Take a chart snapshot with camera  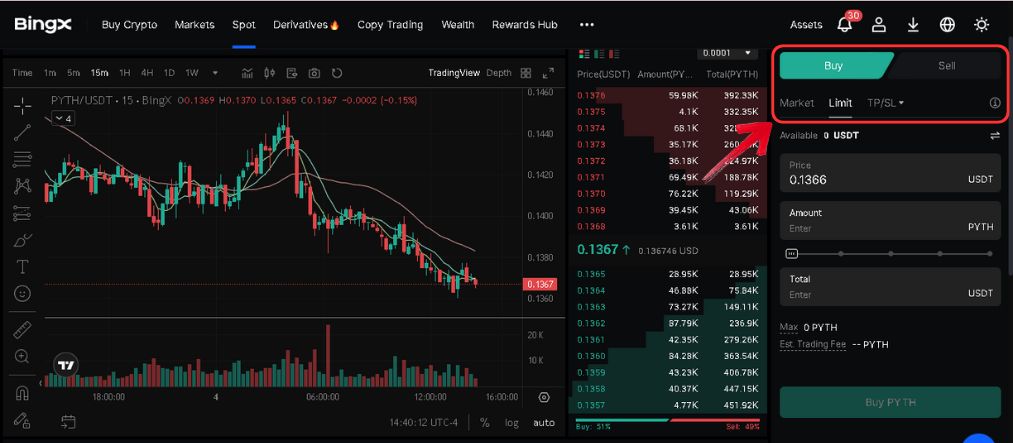(x=314, y=73)
